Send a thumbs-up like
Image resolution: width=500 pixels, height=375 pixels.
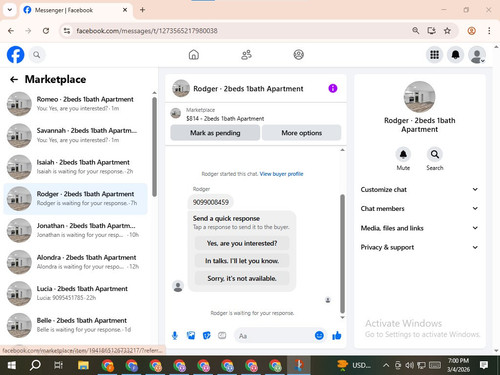(337, 335)
